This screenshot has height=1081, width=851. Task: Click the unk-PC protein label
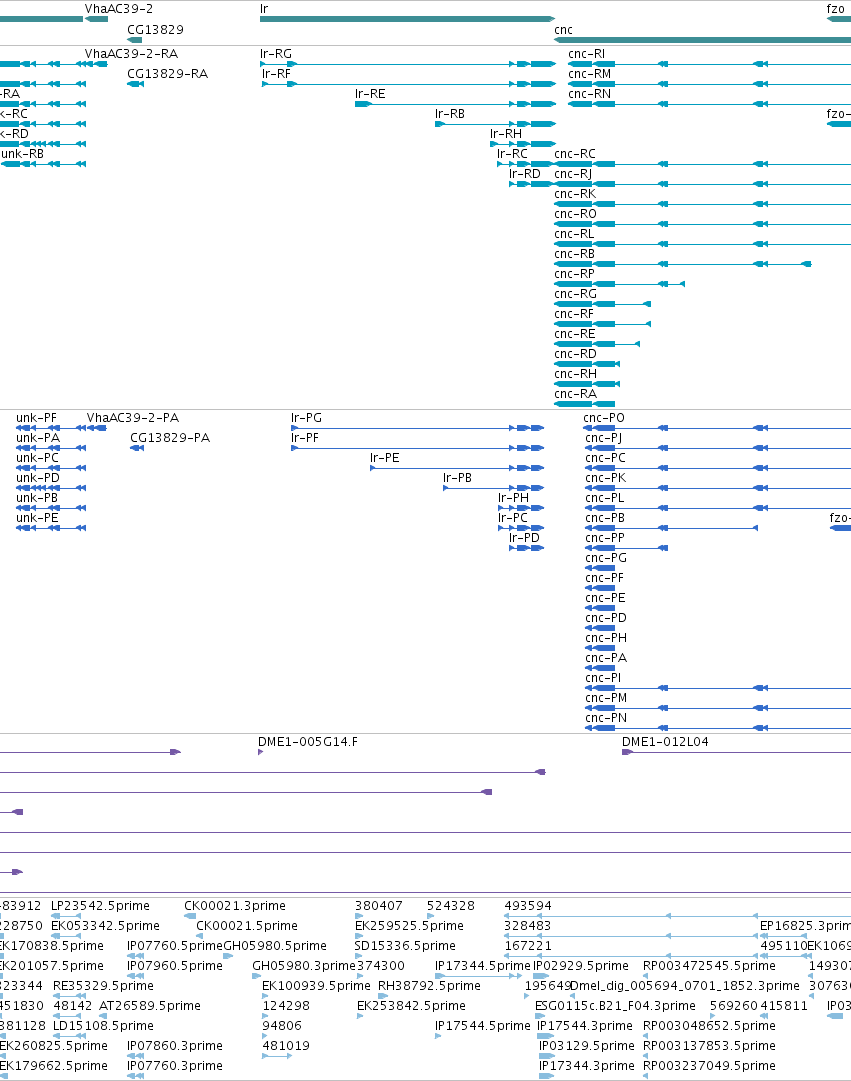[37, 458]
